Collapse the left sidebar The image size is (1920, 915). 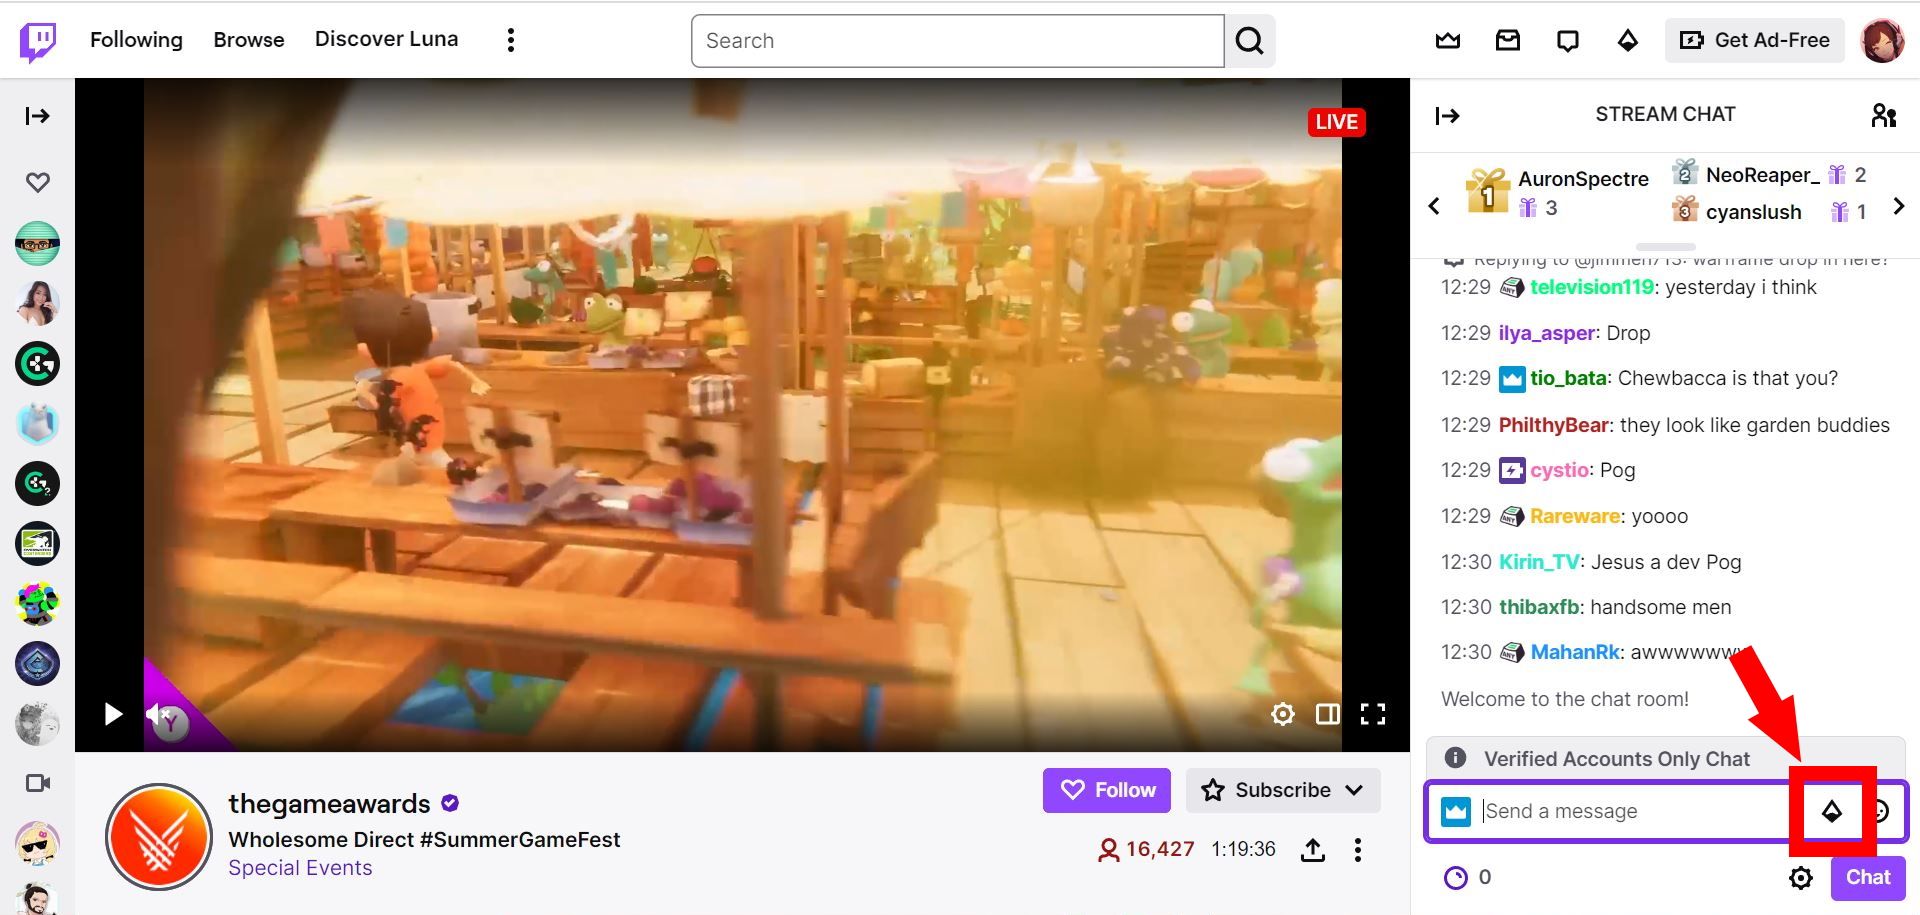pos(37,115)
